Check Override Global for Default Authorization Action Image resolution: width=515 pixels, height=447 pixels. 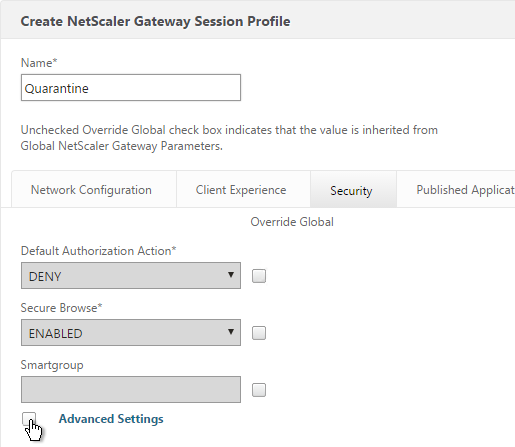click(259, 276)
